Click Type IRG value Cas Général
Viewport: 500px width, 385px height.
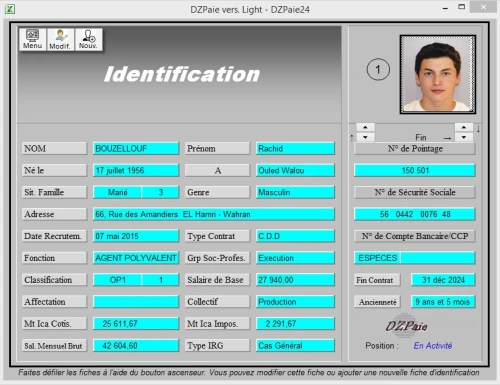(295, 346)
